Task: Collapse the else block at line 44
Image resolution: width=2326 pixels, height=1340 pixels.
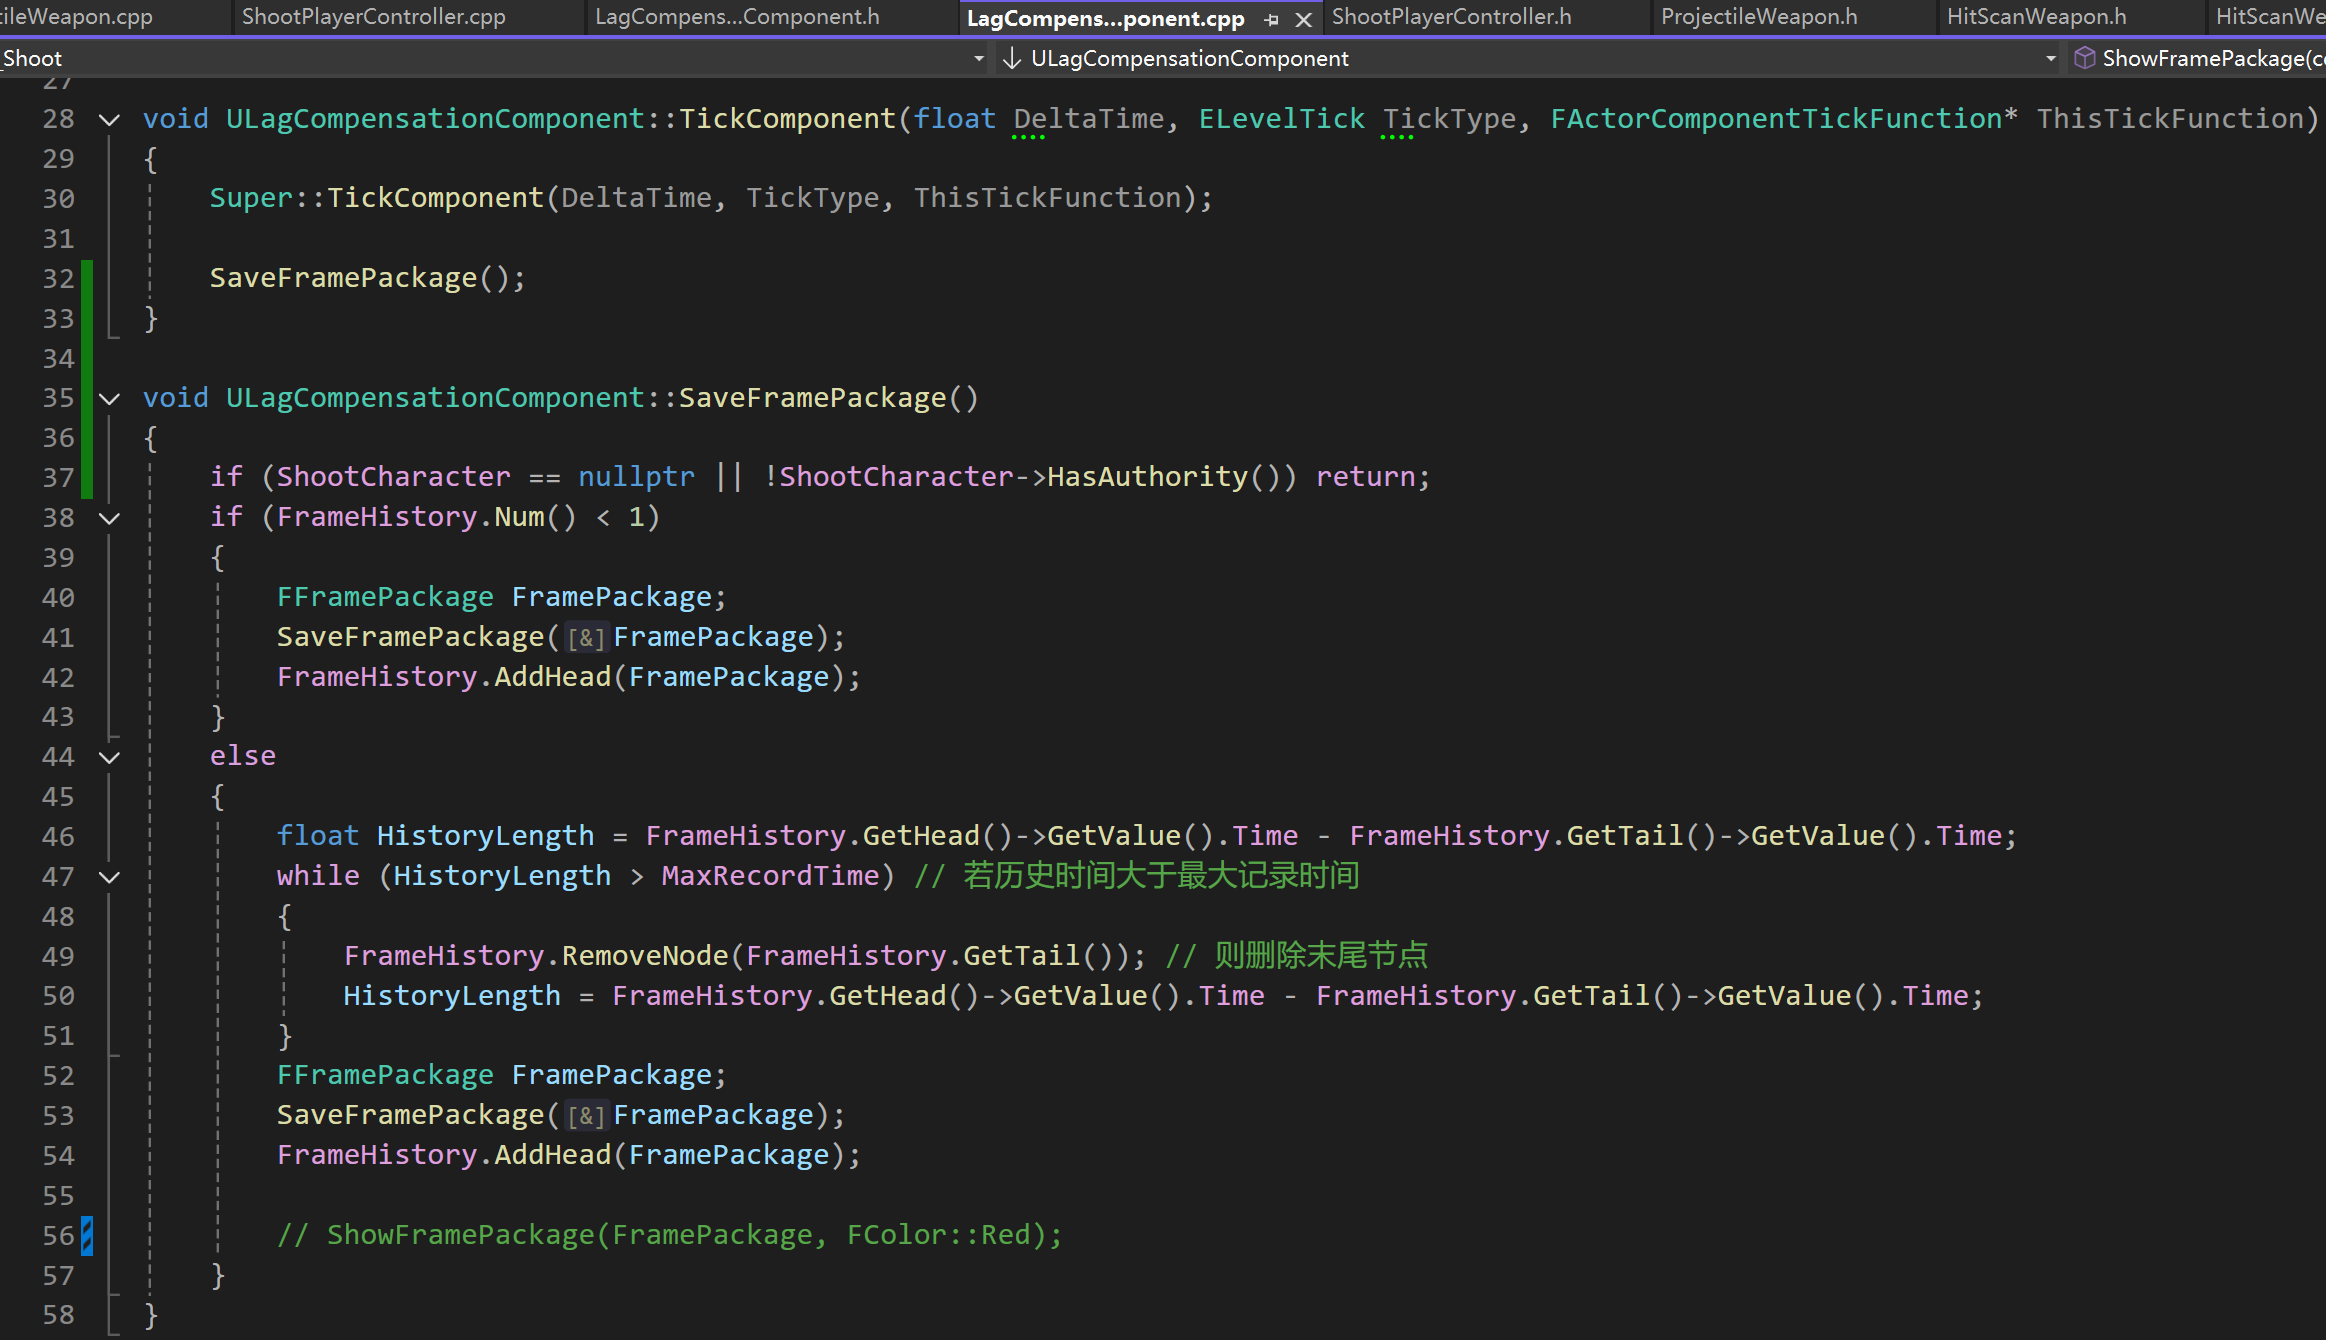Action: tap(110, 757)
